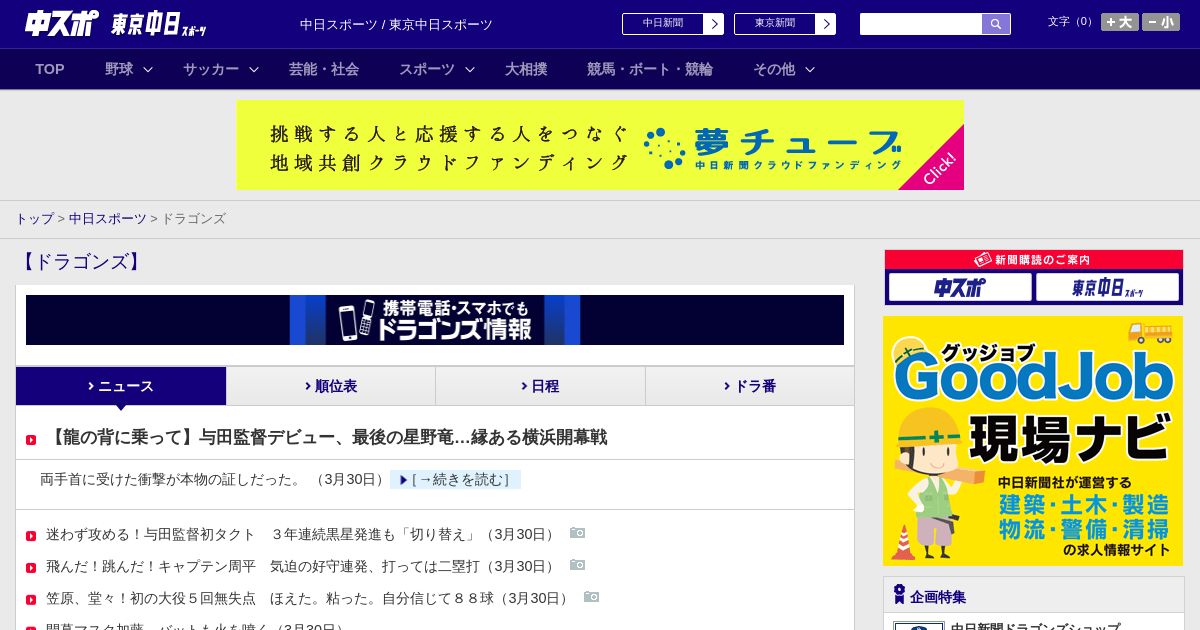Image resolution: width=1200 pixels, height=630 pixels.
Task: Click the 東京新聞 header button
Action: point(775,24)
